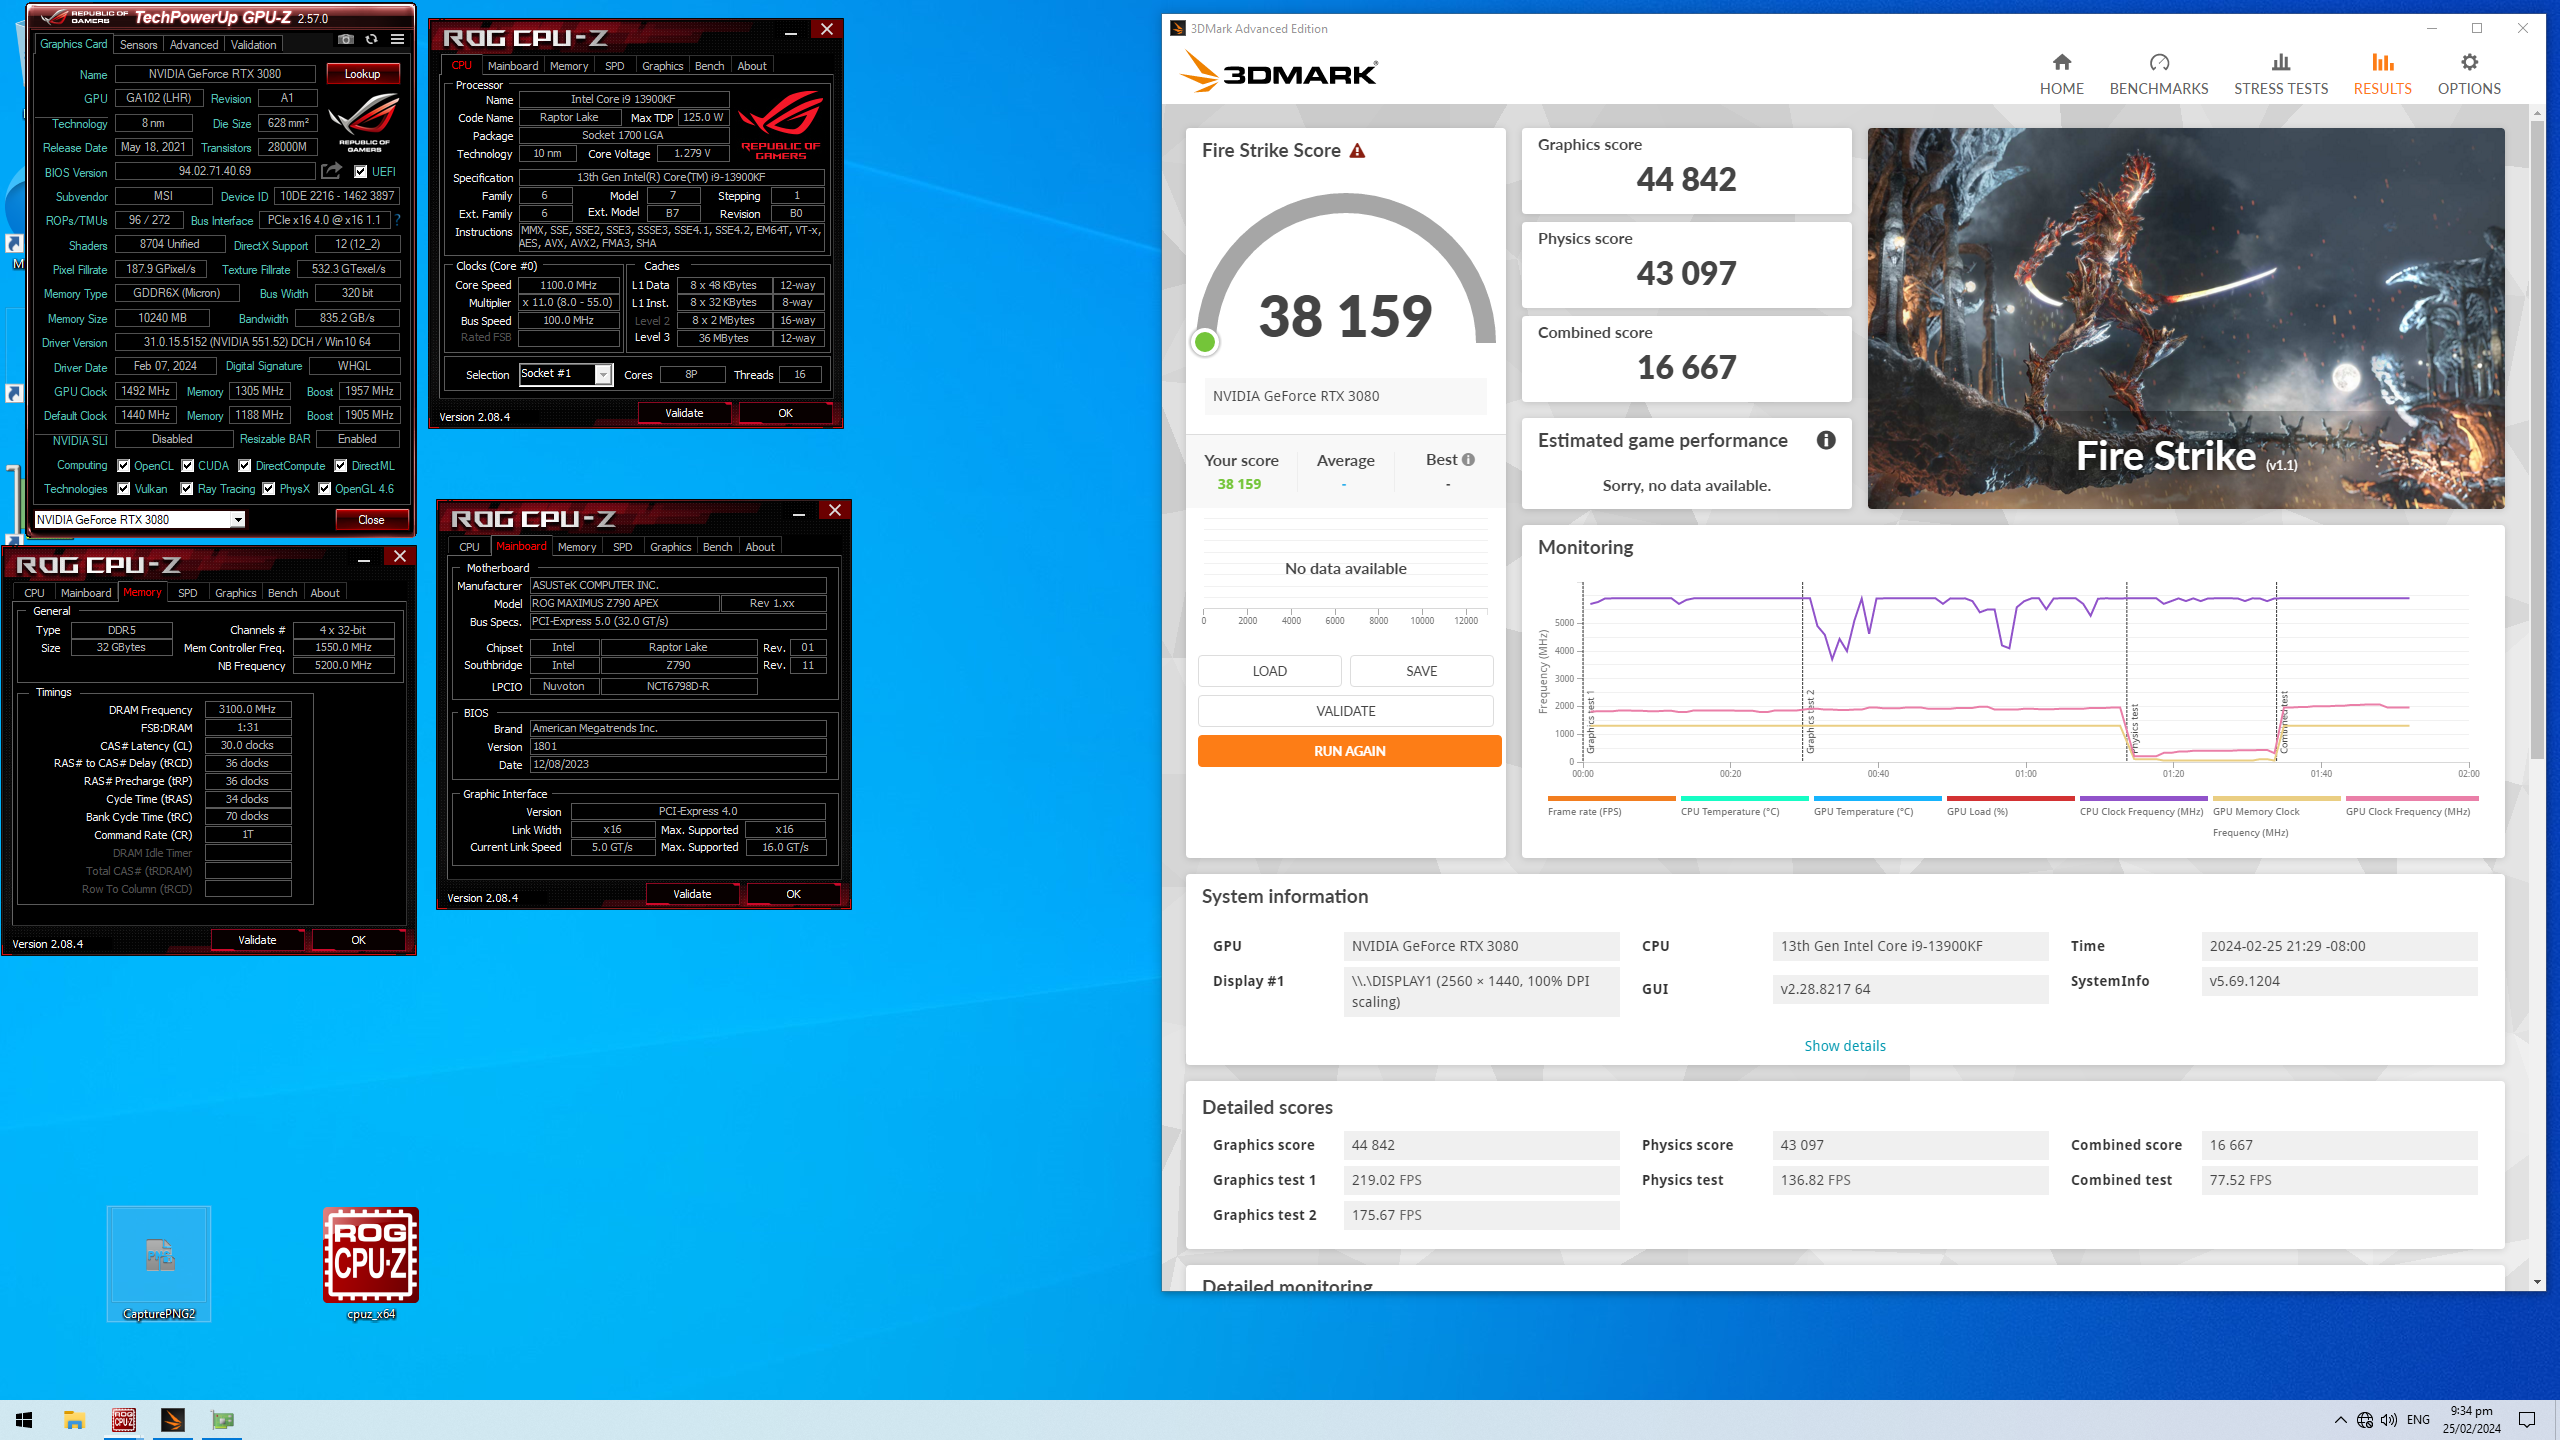Open Windows Start menu
The height and width of the screenshot is (1440, 2560).
(24, 1420)
